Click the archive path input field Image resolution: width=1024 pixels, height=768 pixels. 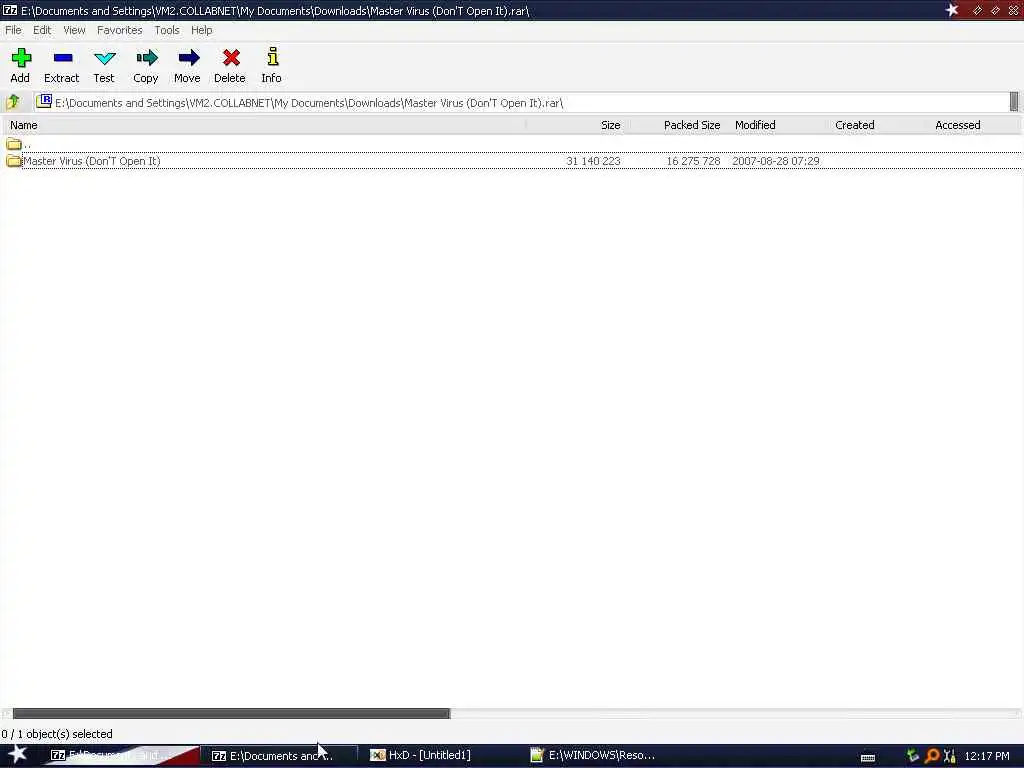click(x=521, y=103)
